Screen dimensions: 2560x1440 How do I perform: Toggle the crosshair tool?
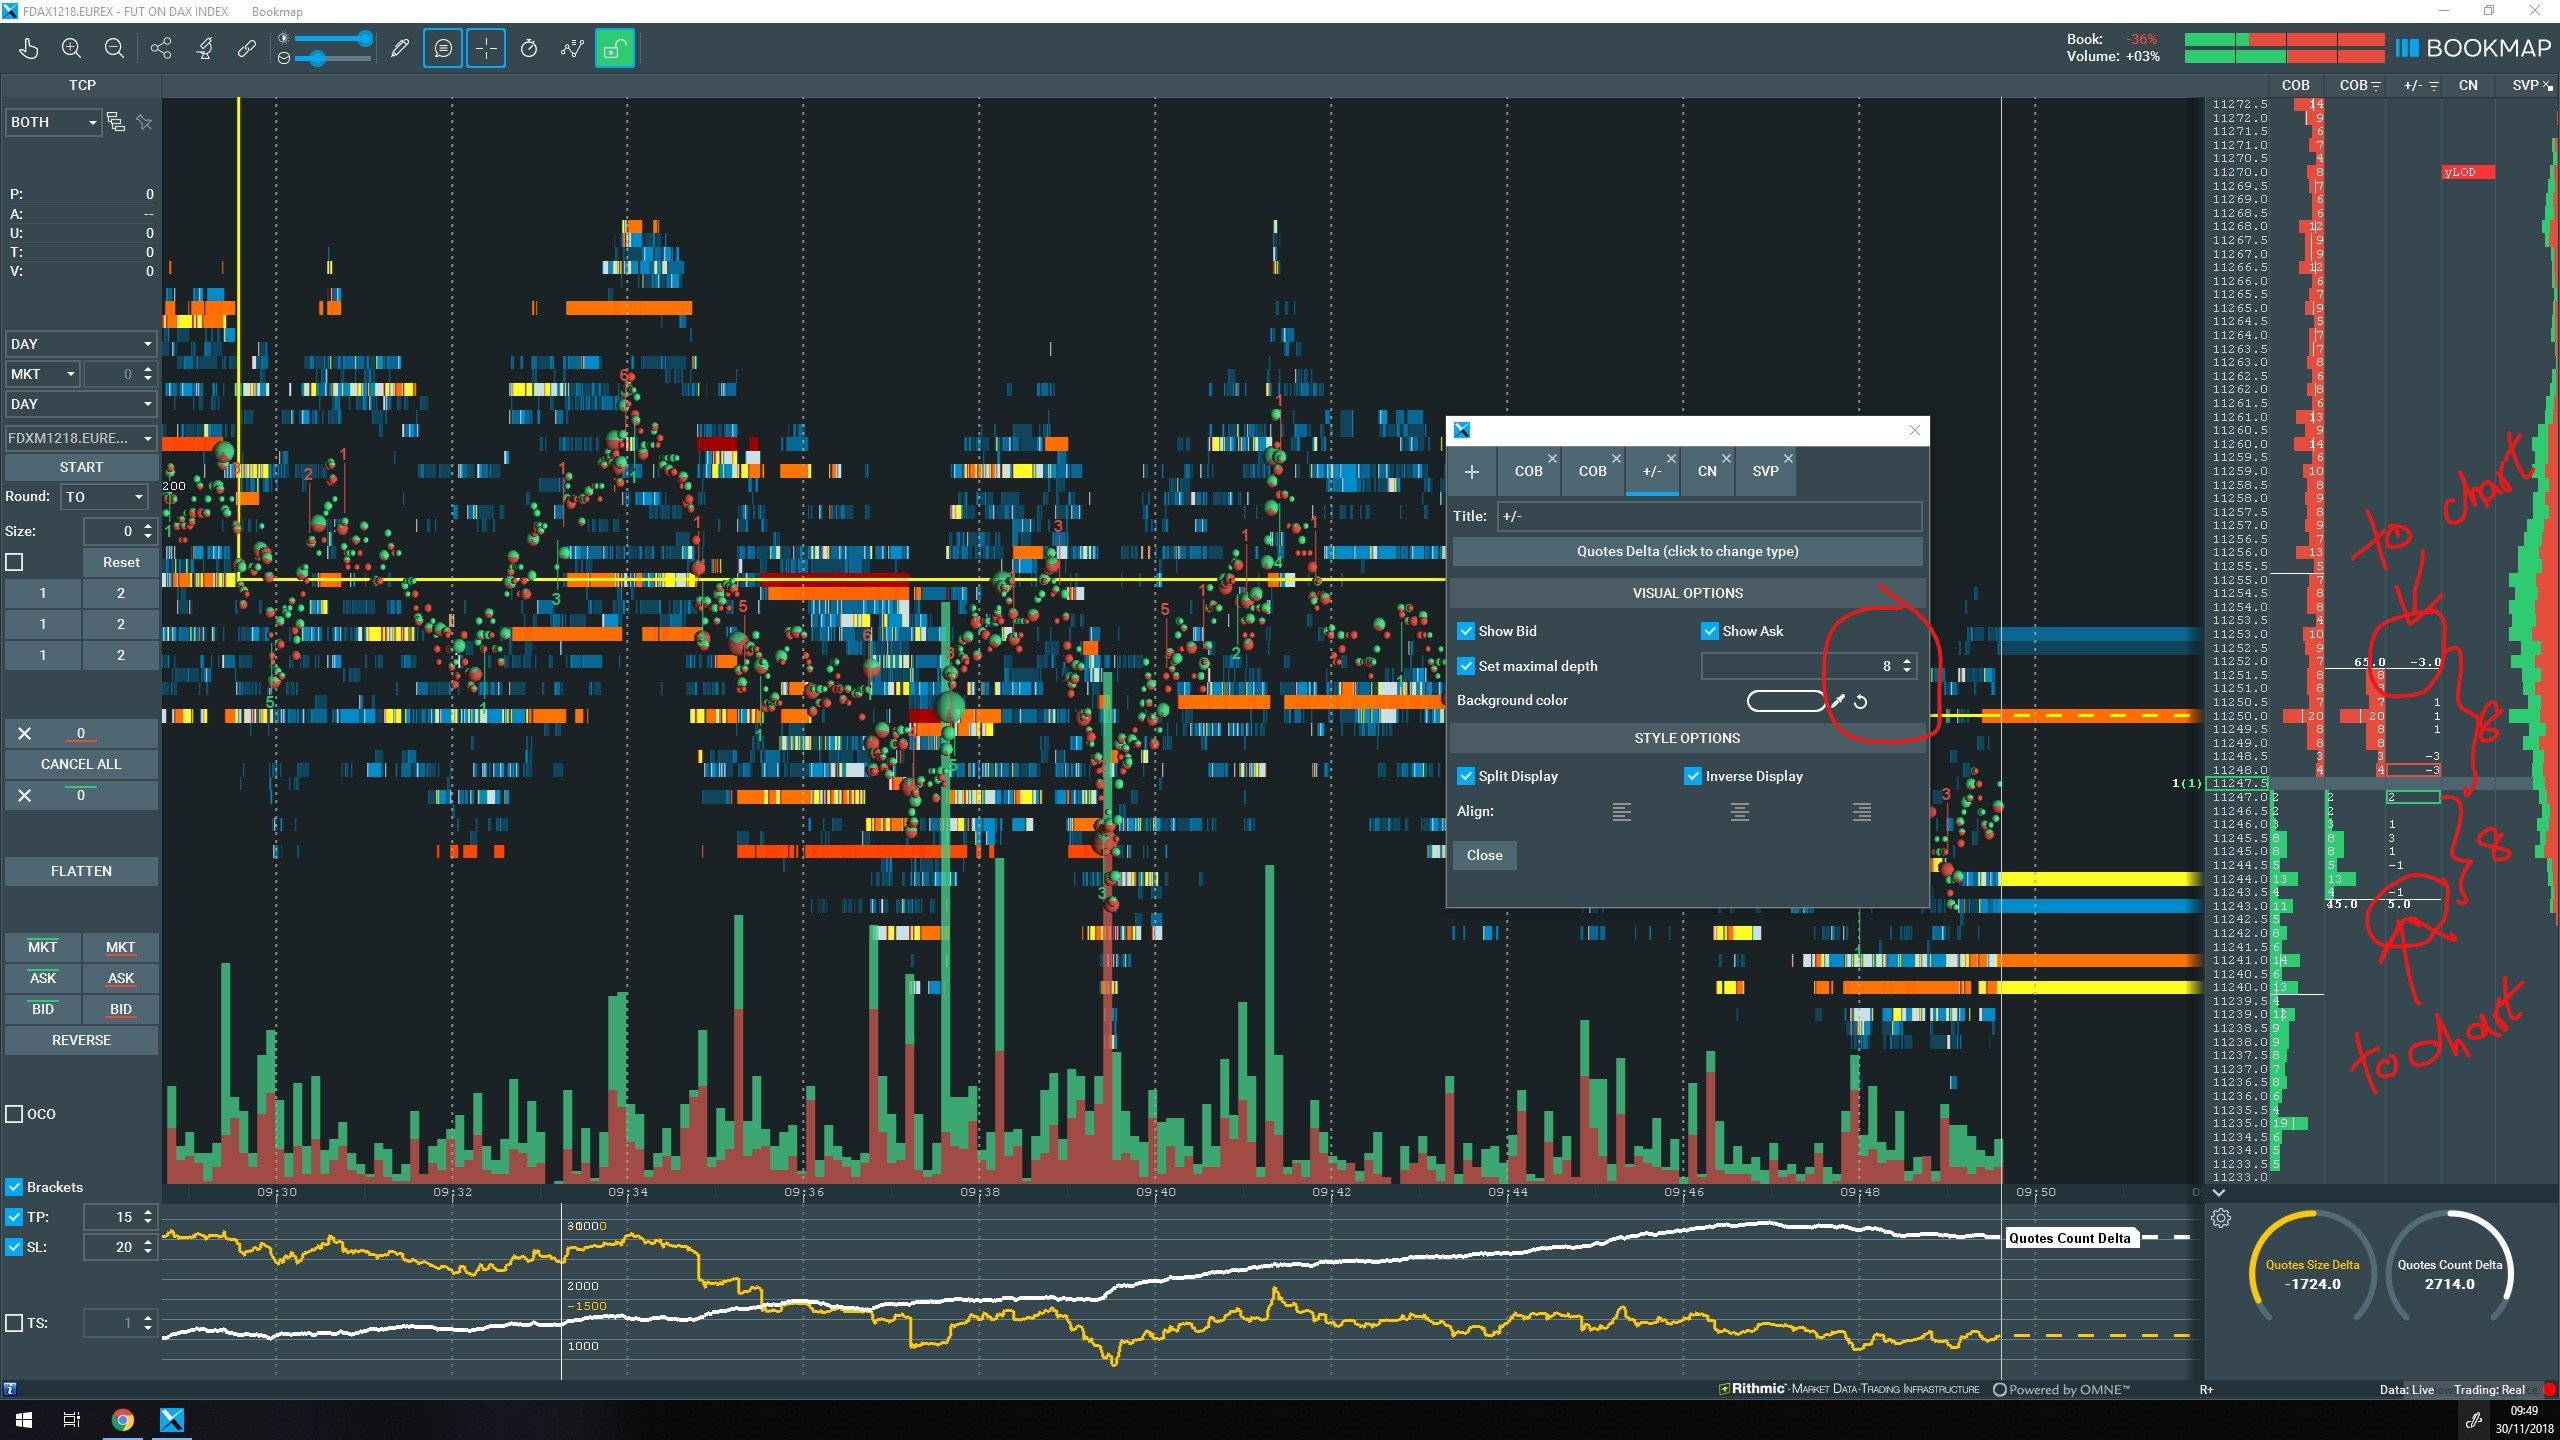point(486,47)
